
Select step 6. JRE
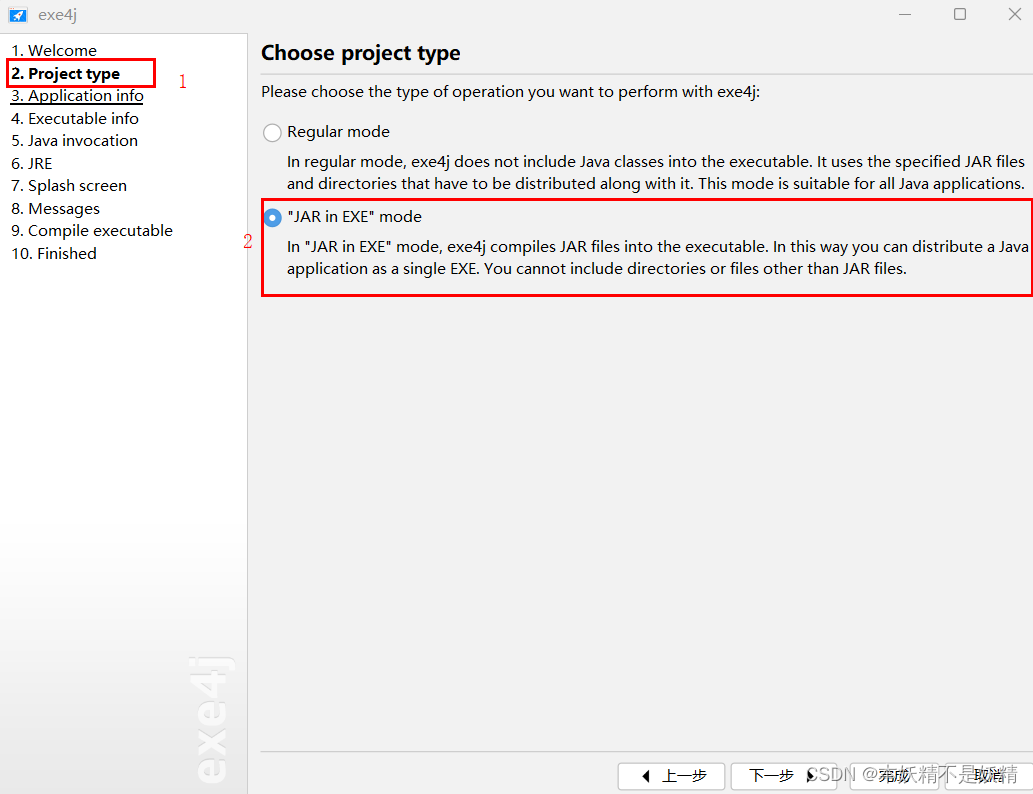(x=32, y=163)
